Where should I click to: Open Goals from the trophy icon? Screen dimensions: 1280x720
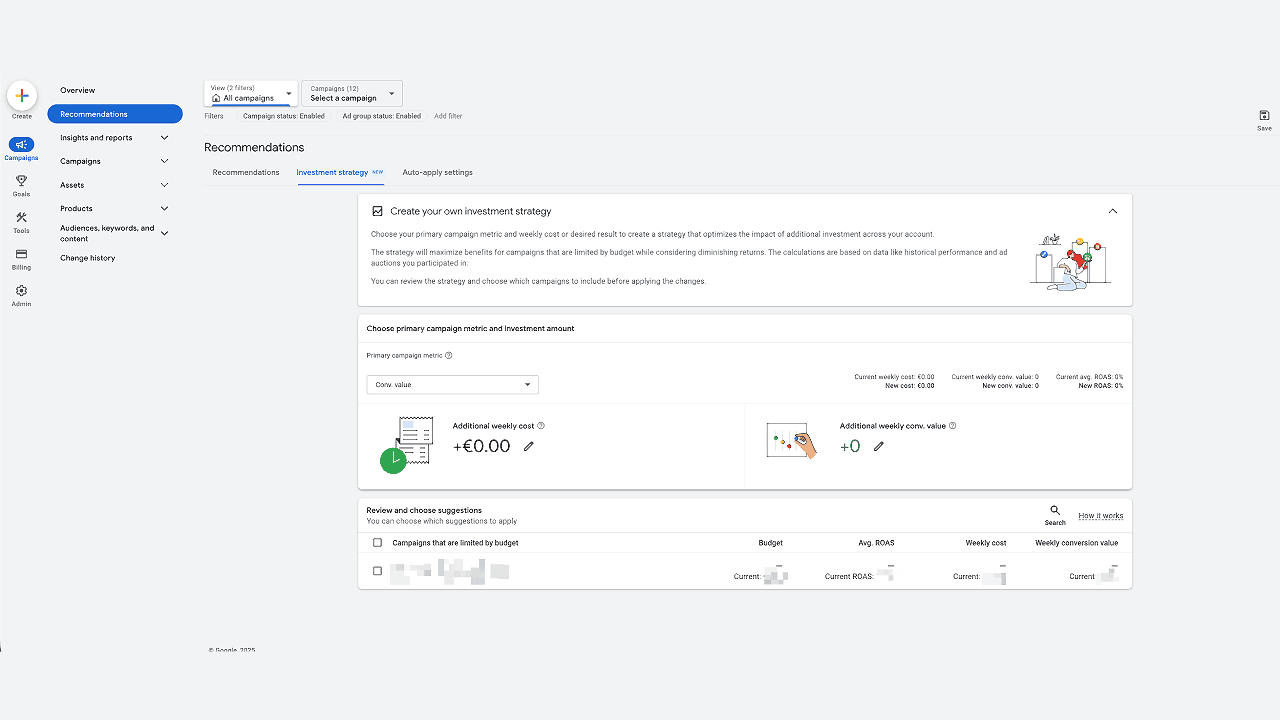[x=21, y=182]
